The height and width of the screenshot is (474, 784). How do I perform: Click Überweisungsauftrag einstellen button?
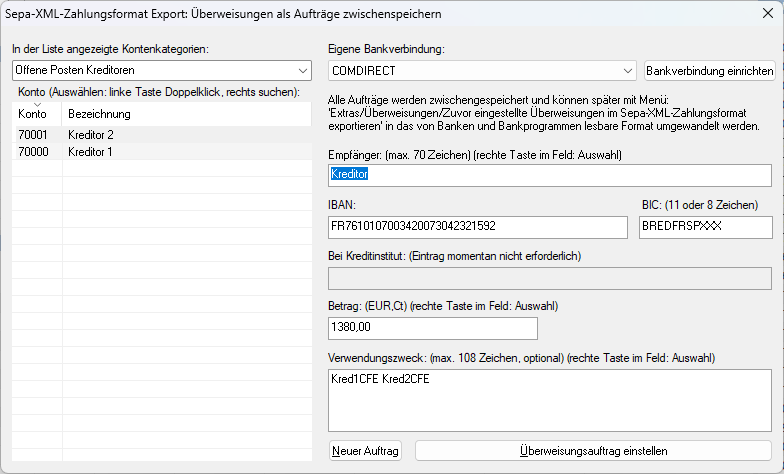594,451
